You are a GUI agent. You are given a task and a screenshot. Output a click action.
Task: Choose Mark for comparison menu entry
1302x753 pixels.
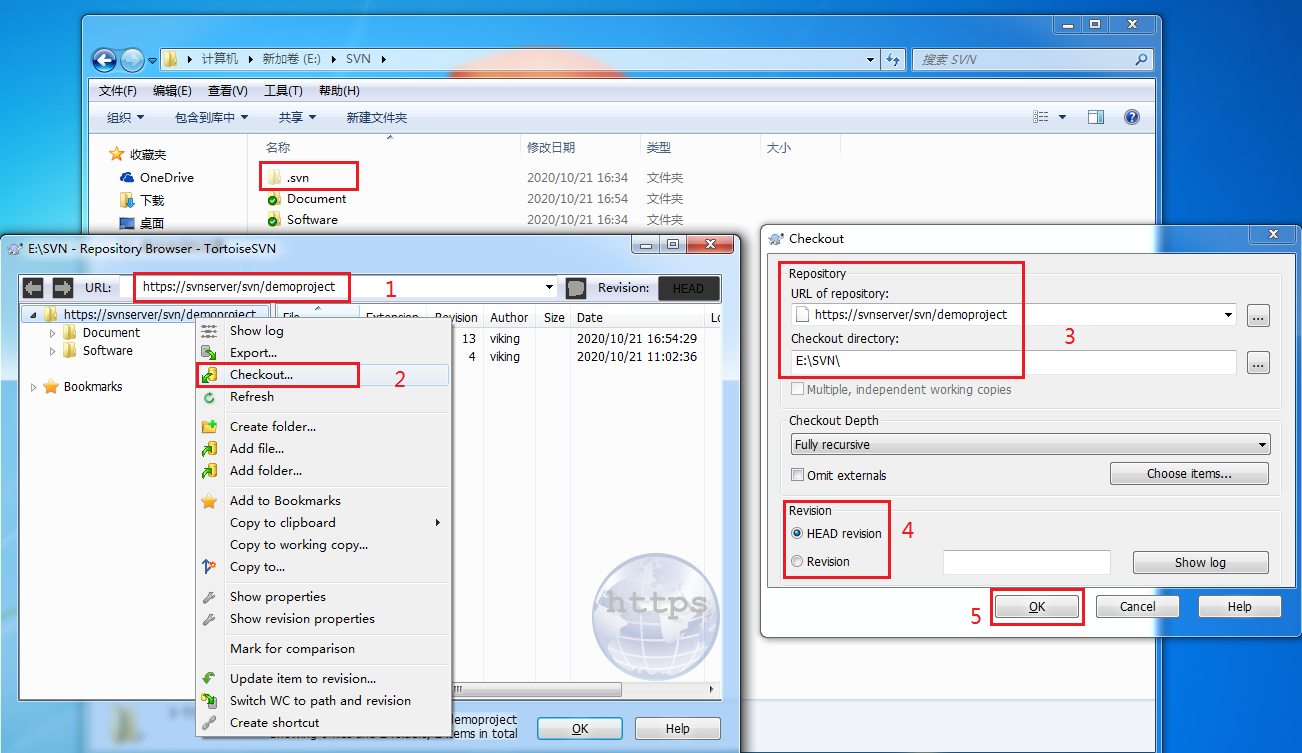point(292,649)
